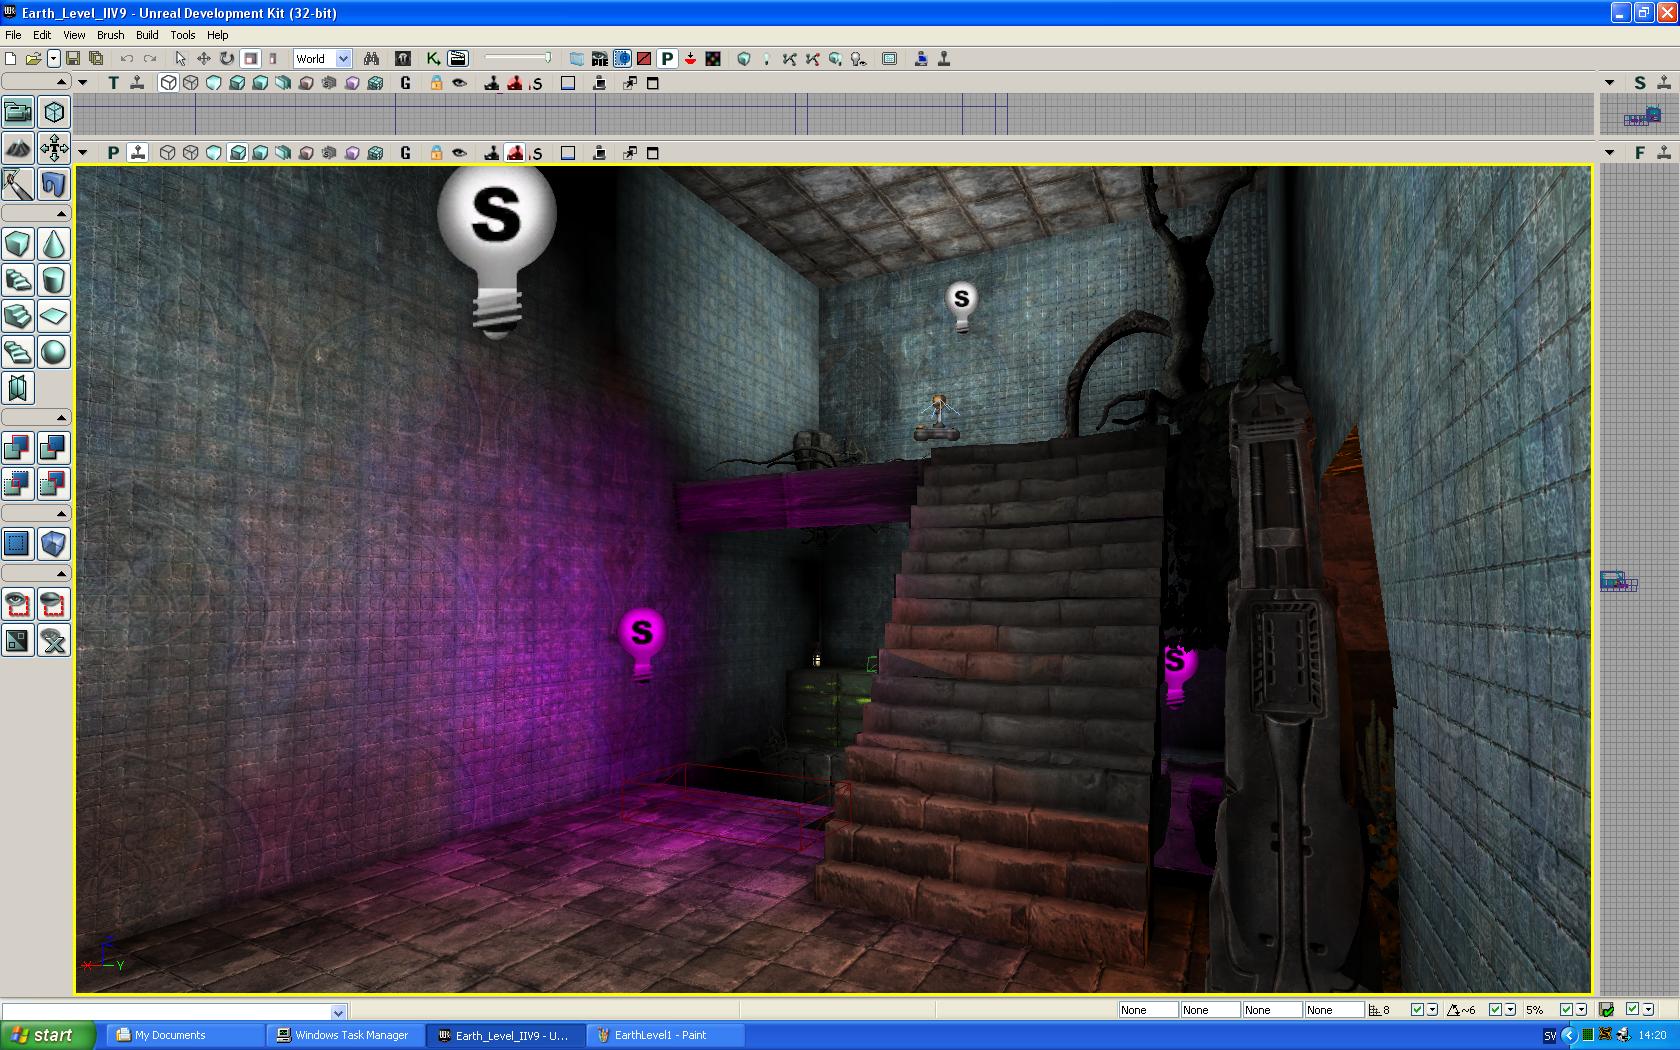Screen dimensions: 1680x1050
Task: Toggle Brush Wireframe mode in top viewport
Action: click(x=168, y=83)
